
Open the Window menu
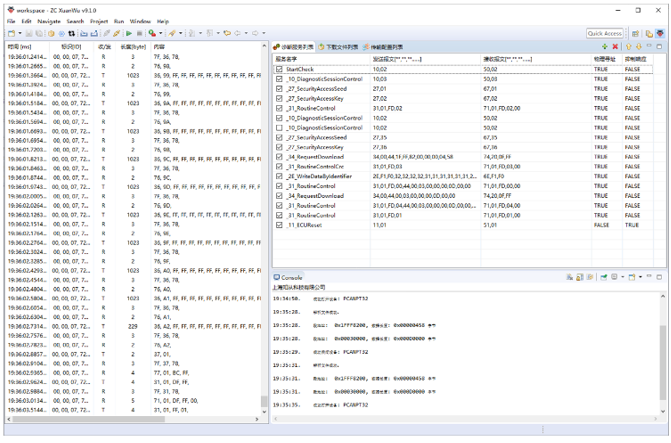pos(140,21)
